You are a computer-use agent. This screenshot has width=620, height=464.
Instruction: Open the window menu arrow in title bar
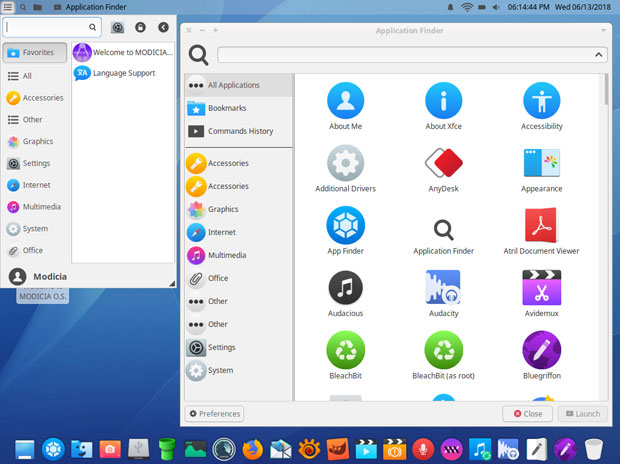(603, 30)
